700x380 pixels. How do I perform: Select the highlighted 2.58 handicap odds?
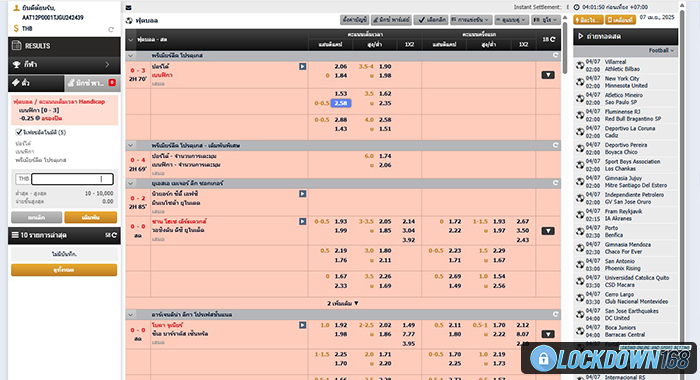point(341,103)
